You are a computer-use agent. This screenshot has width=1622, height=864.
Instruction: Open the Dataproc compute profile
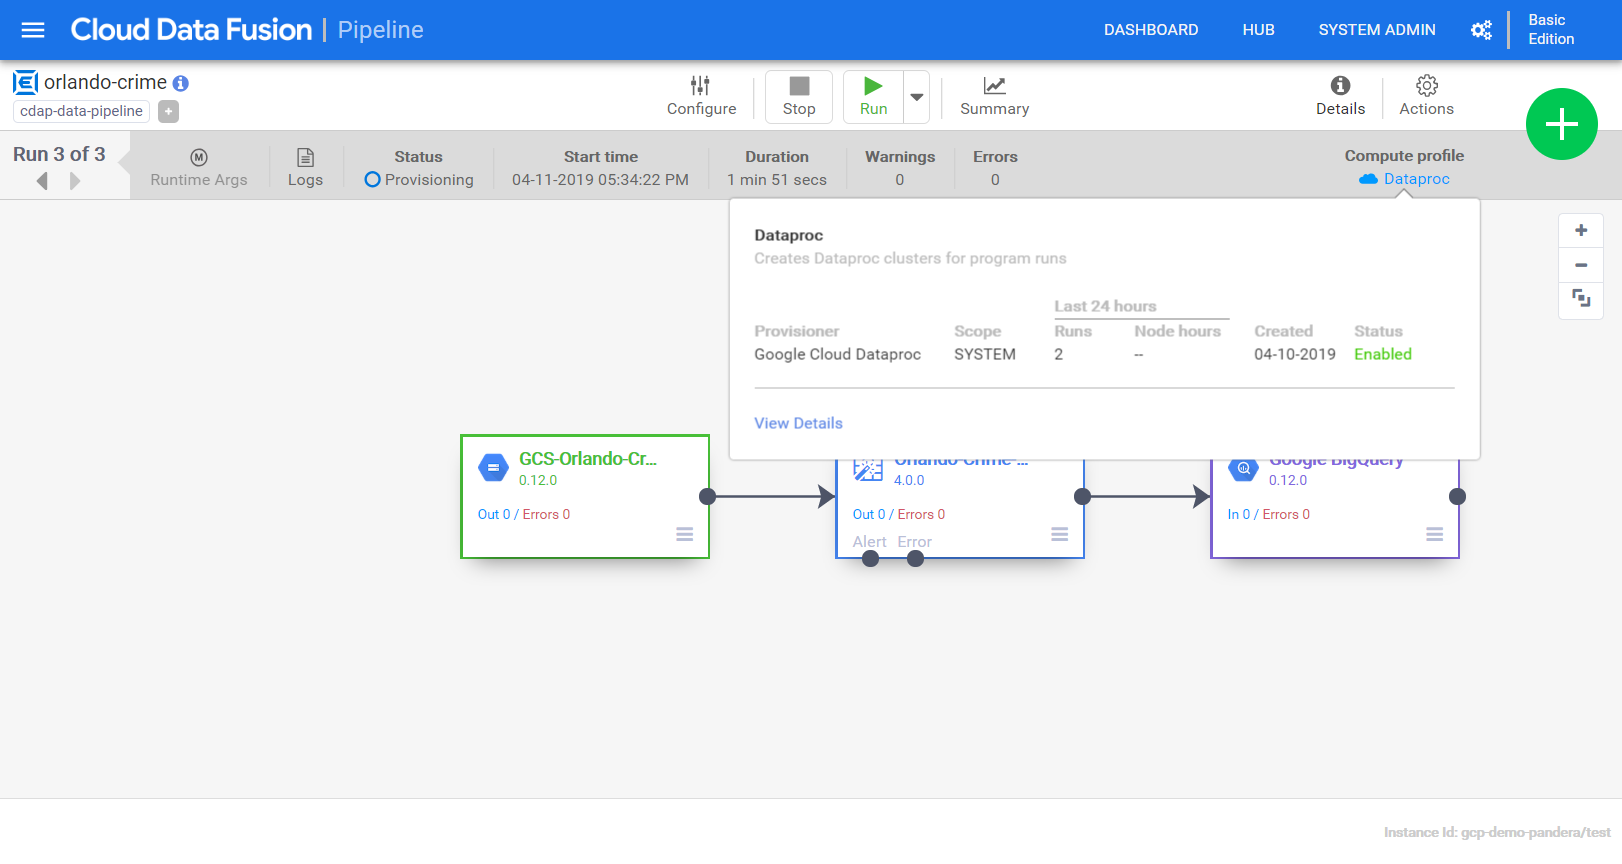pos(1416,179)
